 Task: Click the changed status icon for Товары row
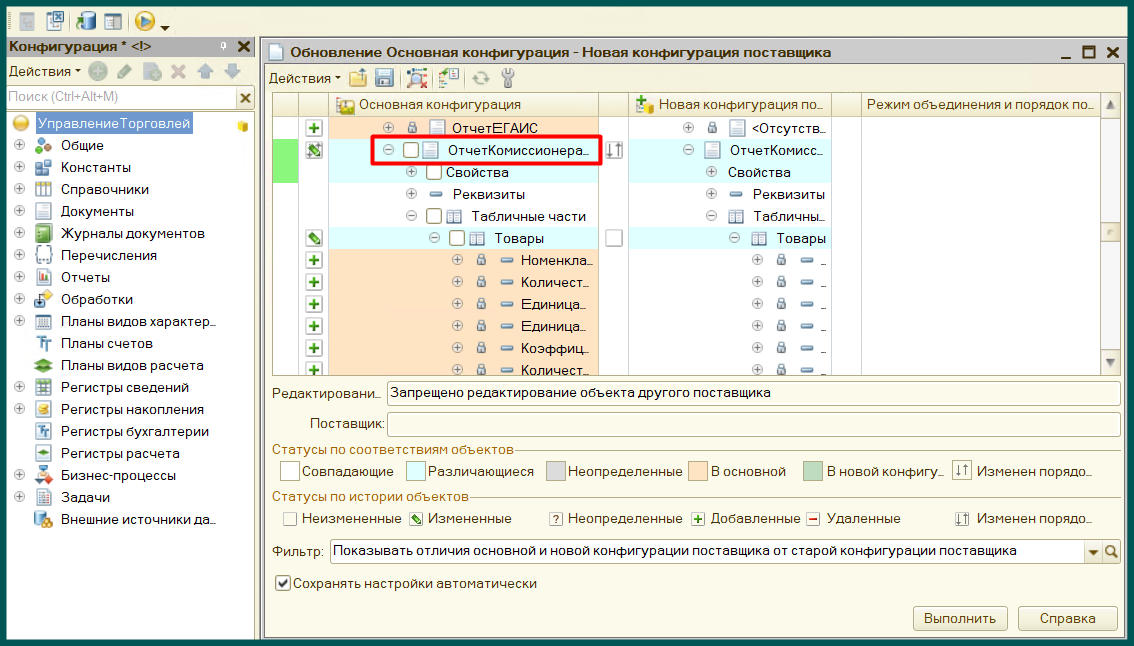pyautogui.click(x=314, y=238)
